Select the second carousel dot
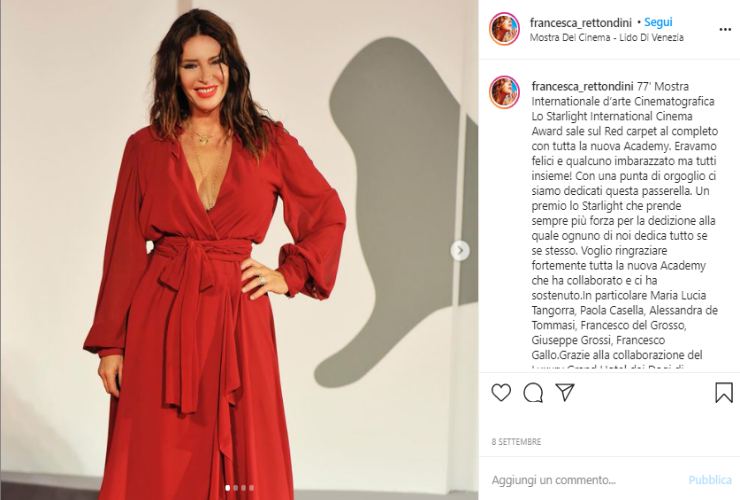This screenshot has width=740, height=500. tap(235, 488)
